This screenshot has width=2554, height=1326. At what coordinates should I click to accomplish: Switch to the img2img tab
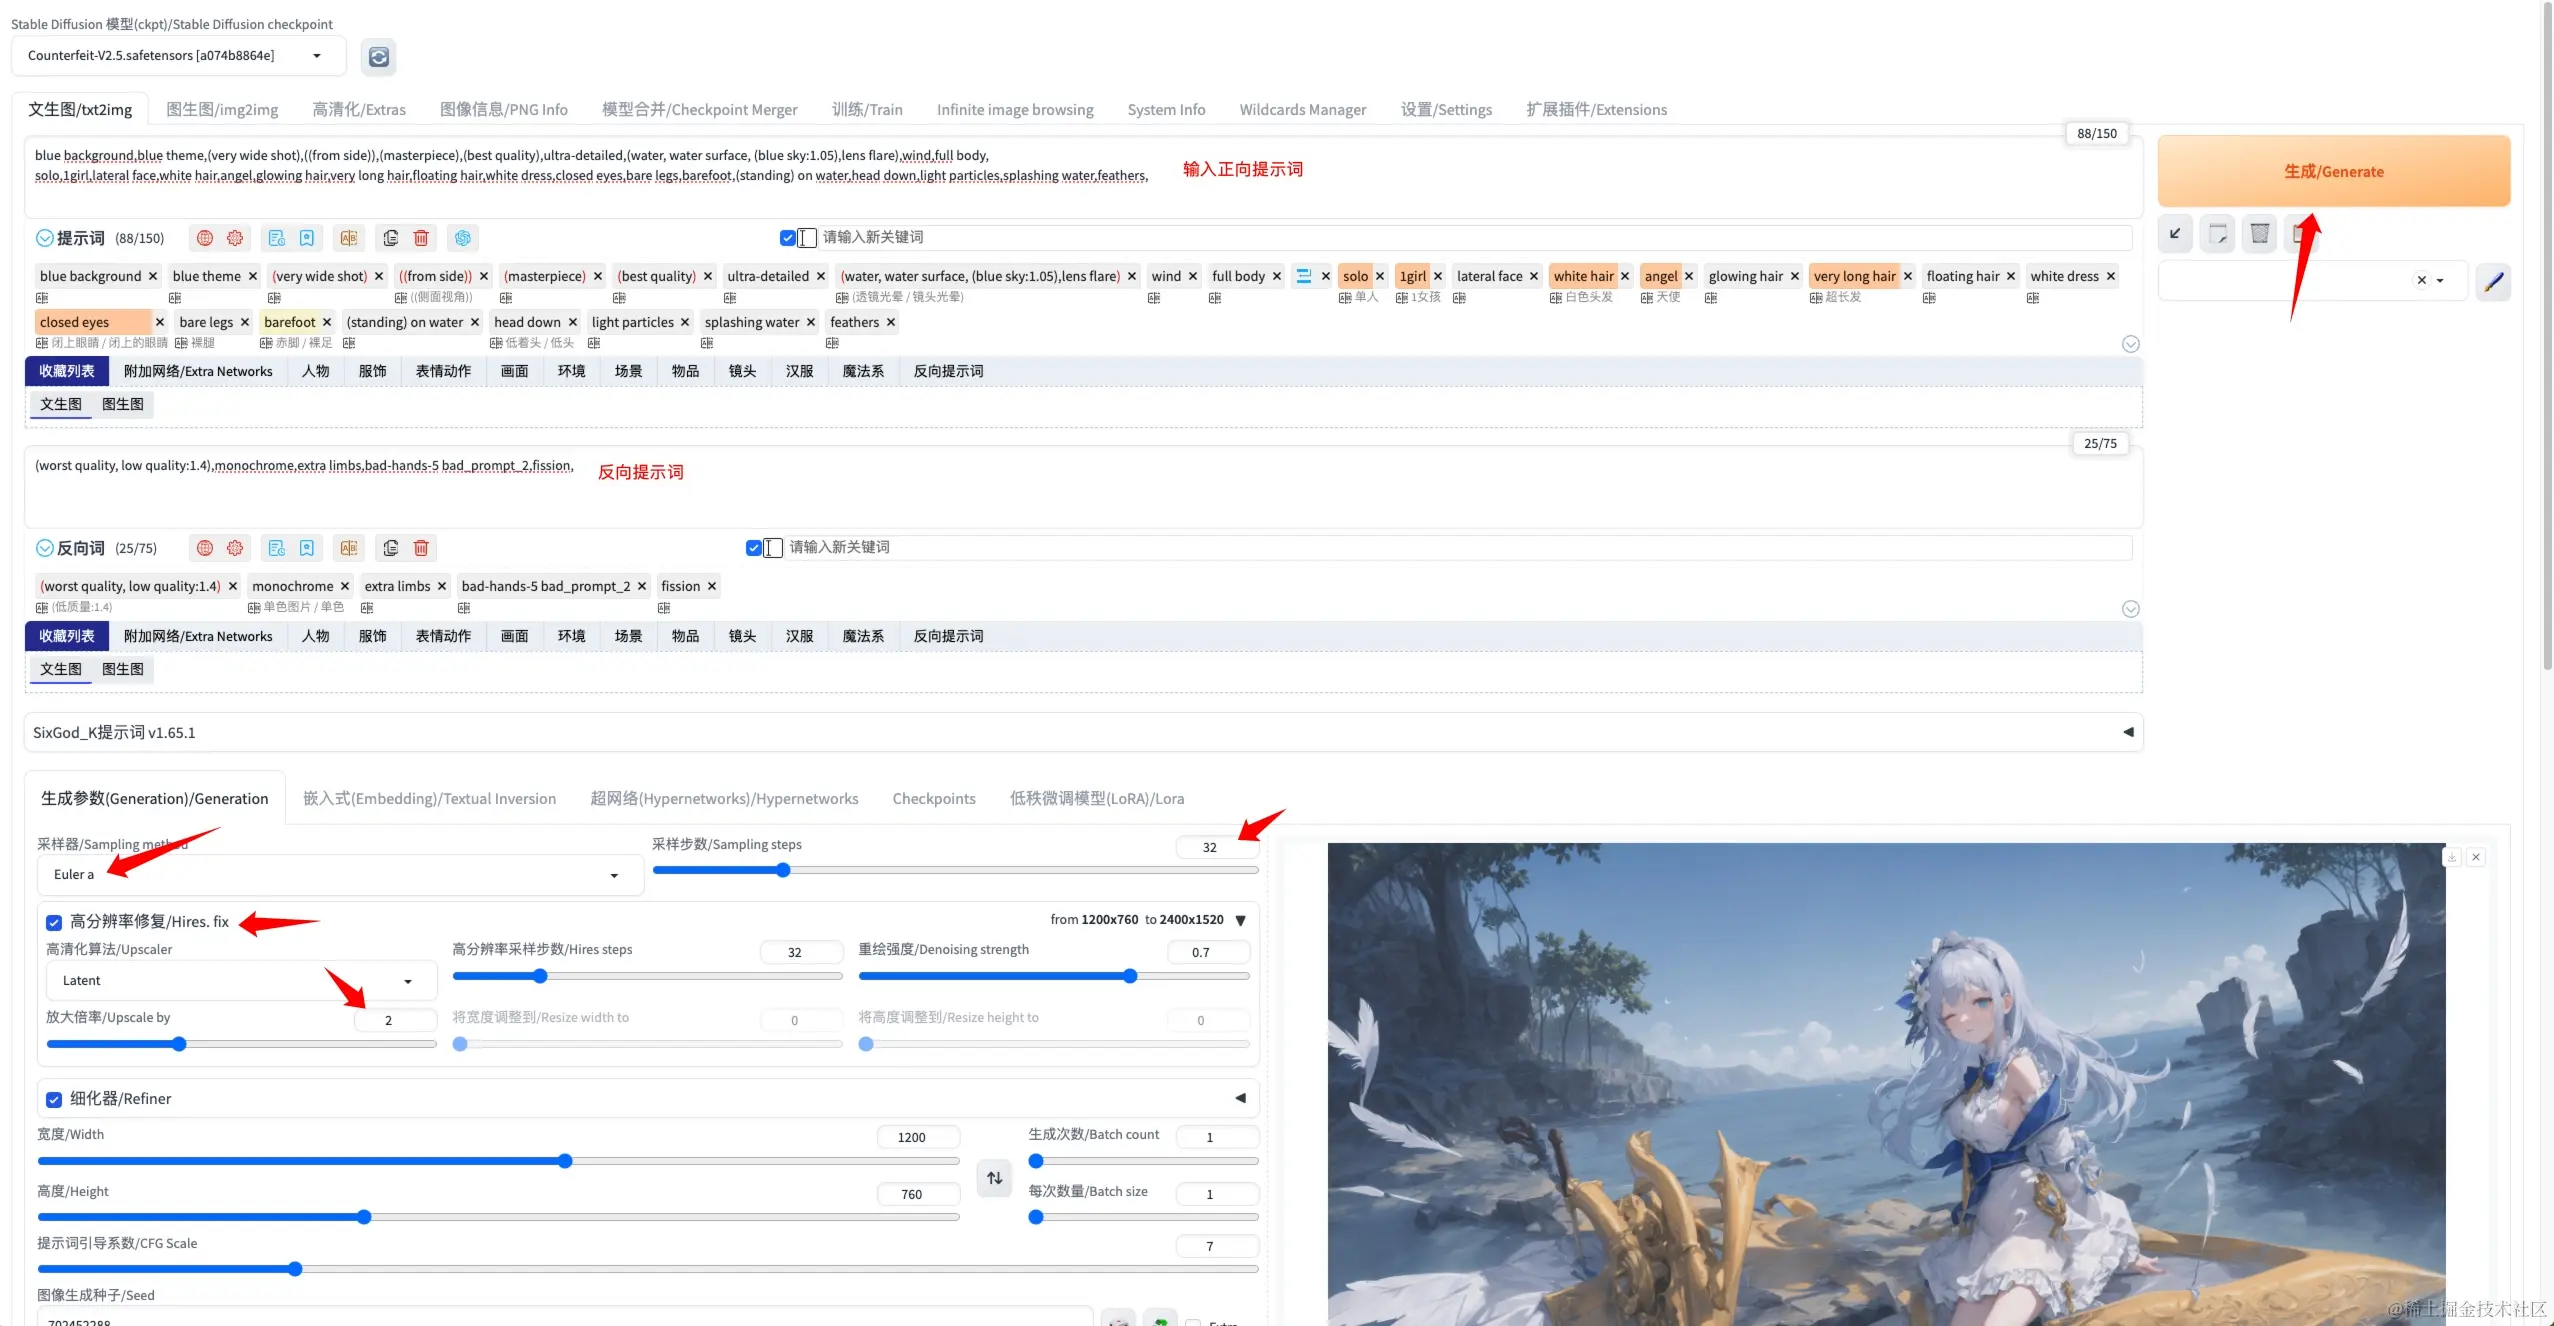coord(222,109)
